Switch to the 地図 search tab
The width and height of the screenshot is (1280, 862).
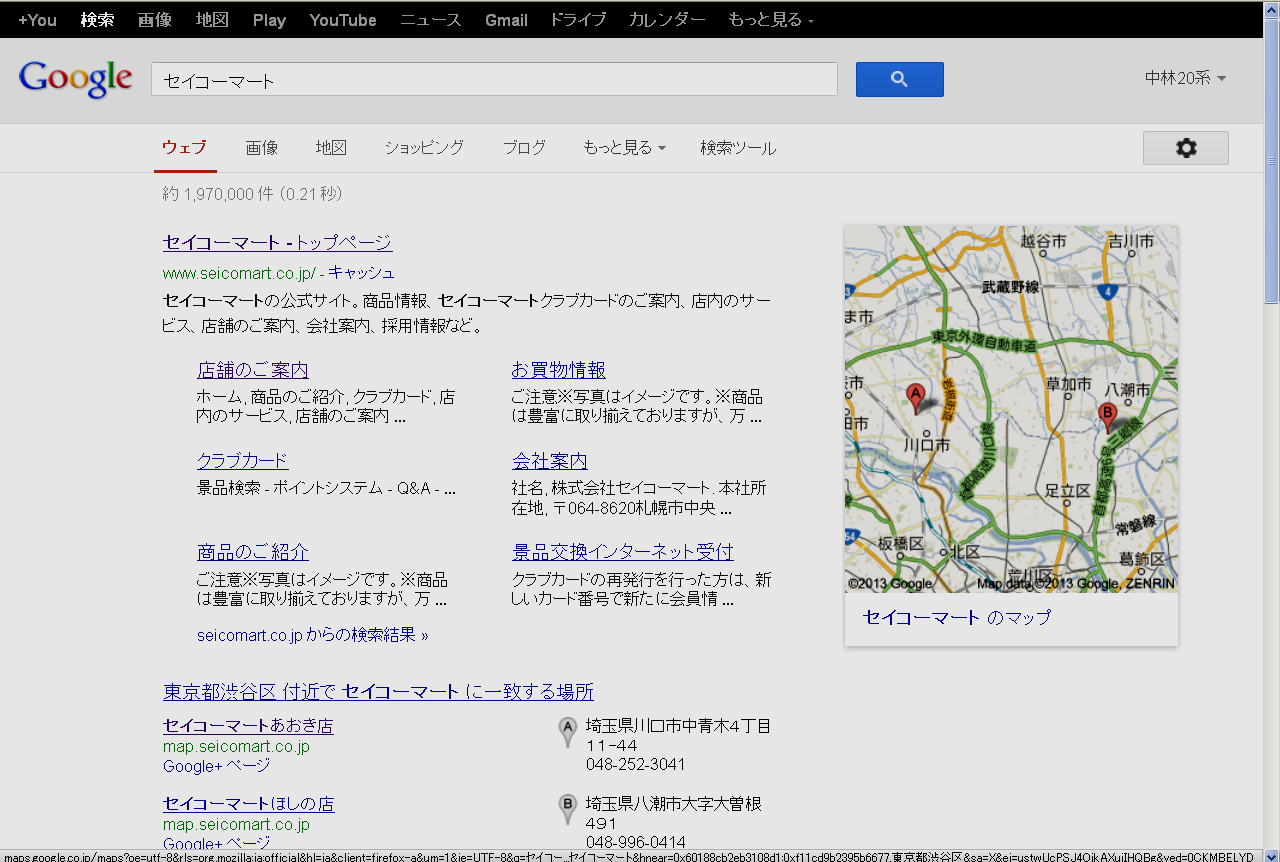[331, 148]
